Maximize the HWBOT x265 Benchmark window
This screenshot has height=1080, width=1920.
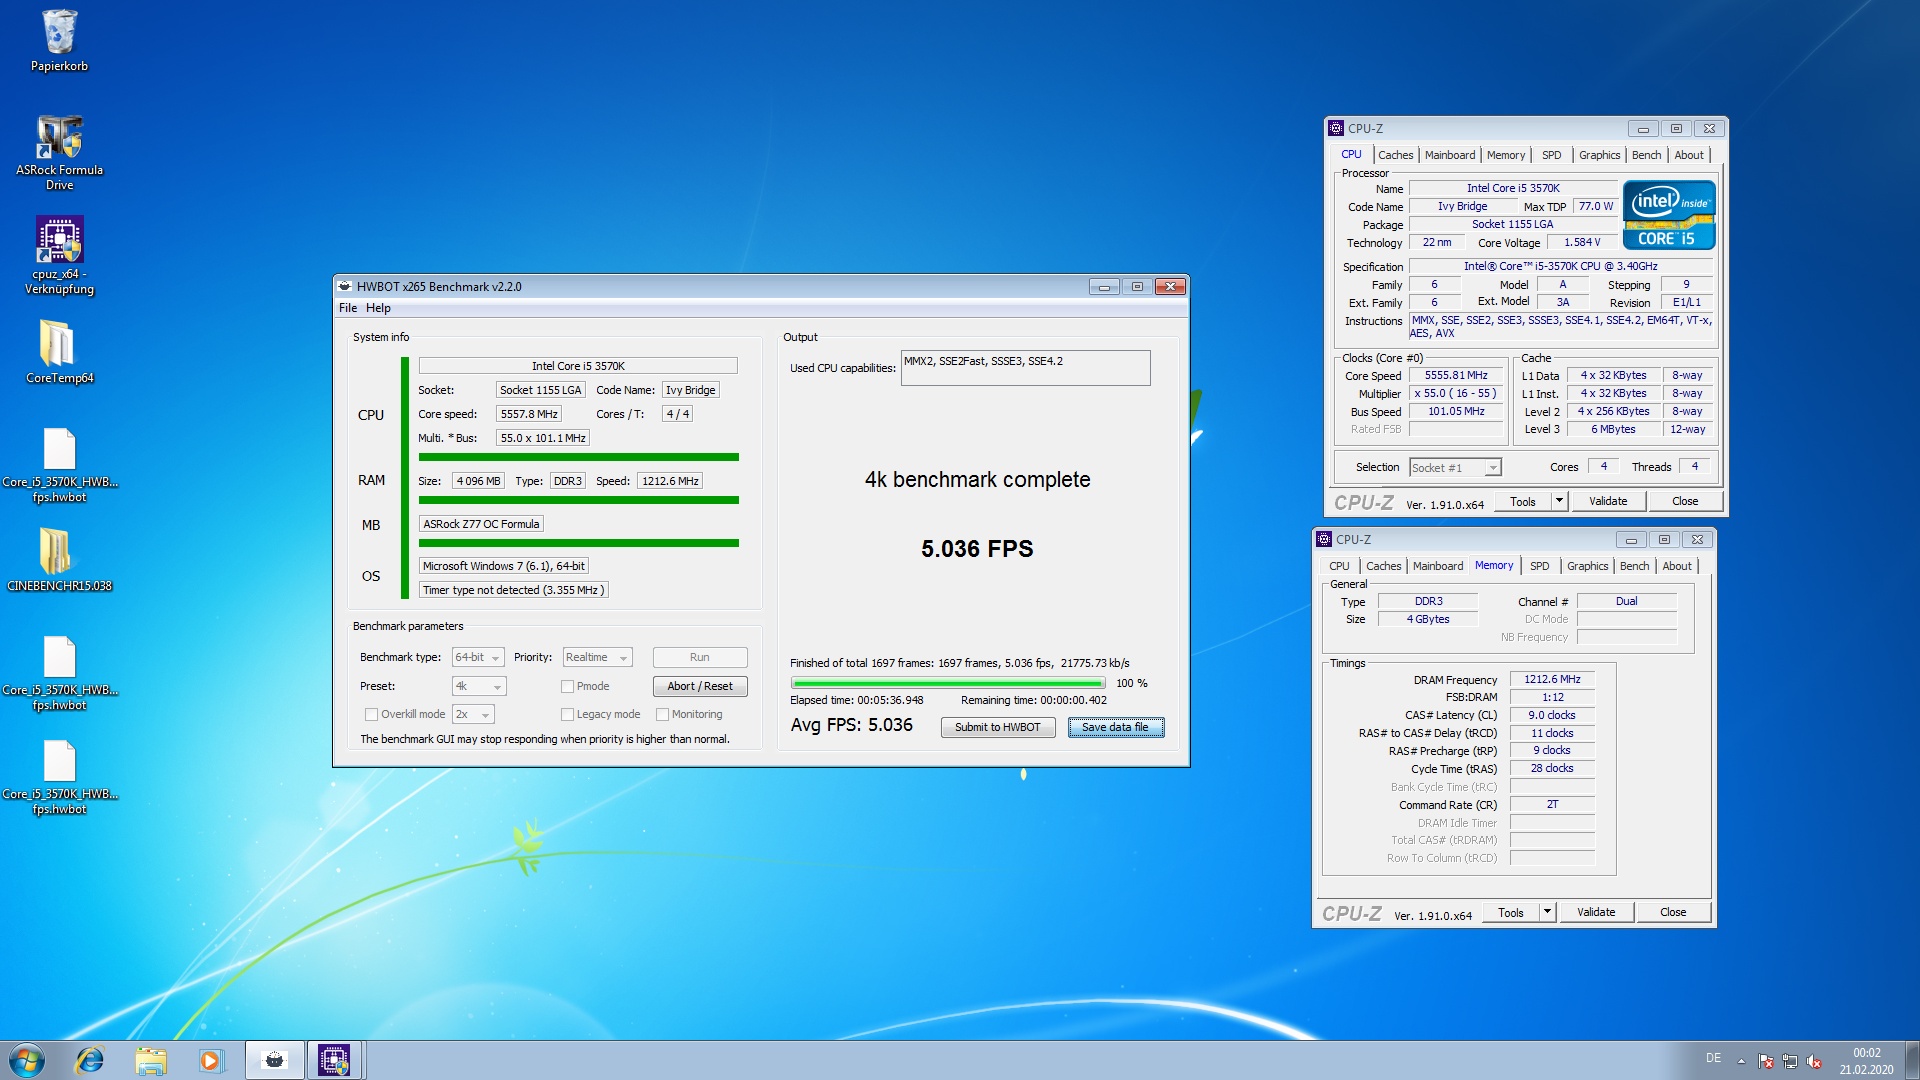click(x=1137, y=287)
